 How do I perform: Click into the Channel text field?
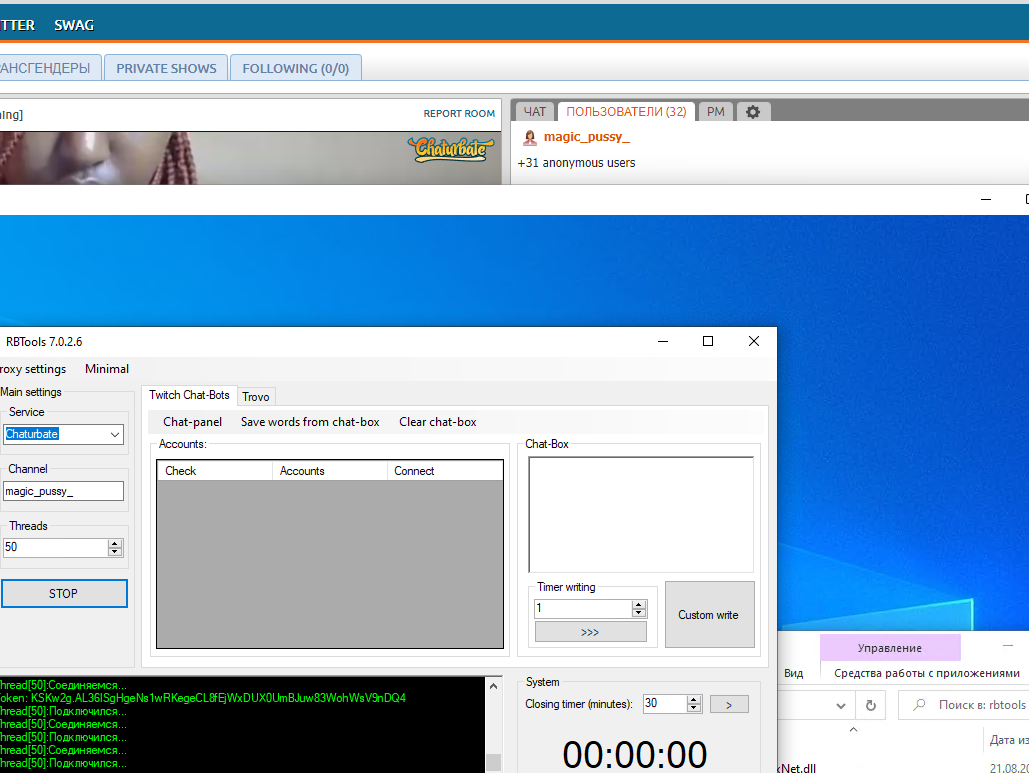pyautogui.click(x=63, y=491)
